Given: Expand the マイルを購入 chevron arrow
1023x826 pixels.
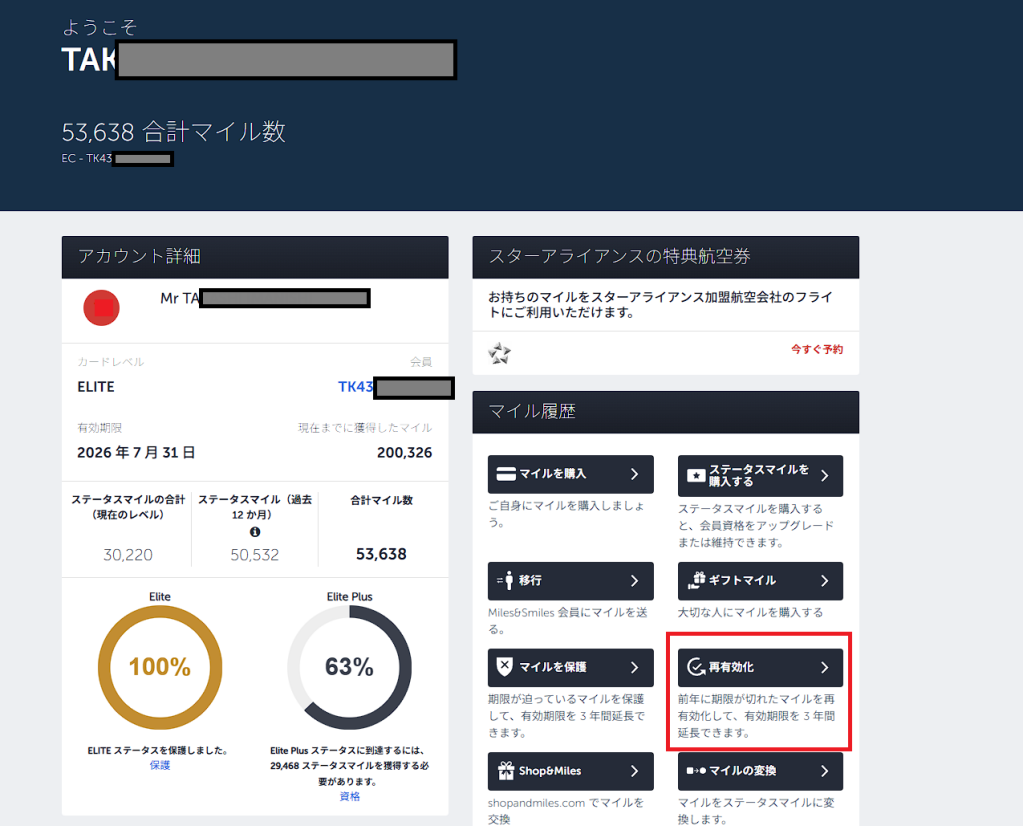Looking at the screenshot, I should click(x=634, y=474).
